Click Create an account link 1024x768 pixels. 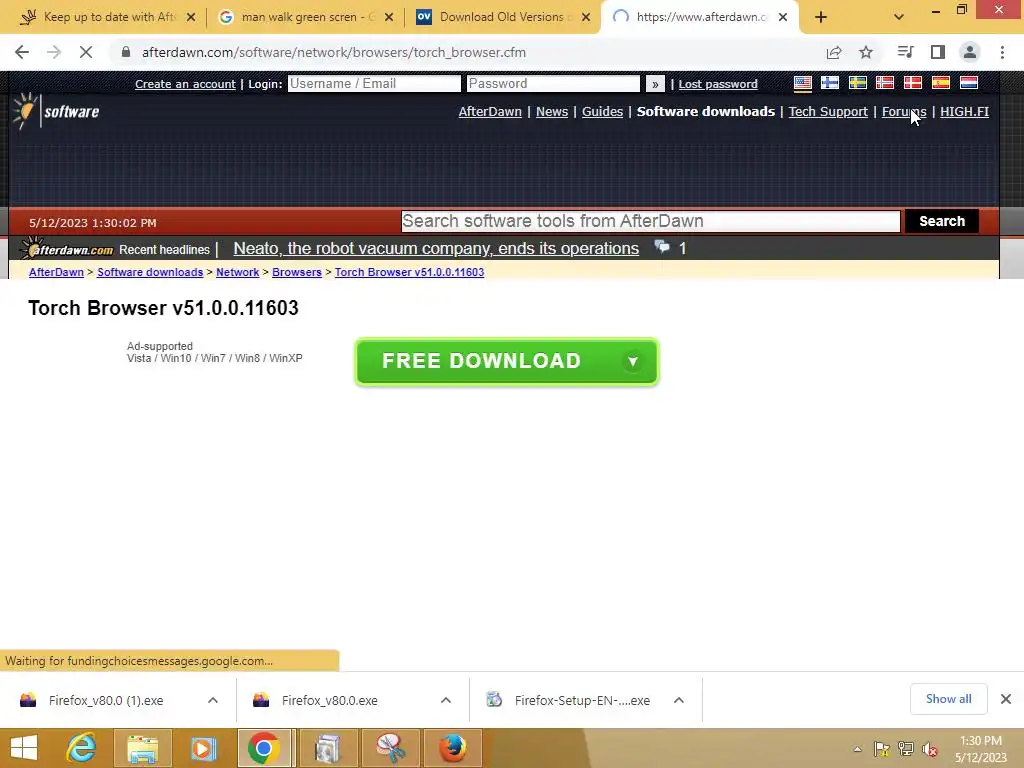[185, 84]
